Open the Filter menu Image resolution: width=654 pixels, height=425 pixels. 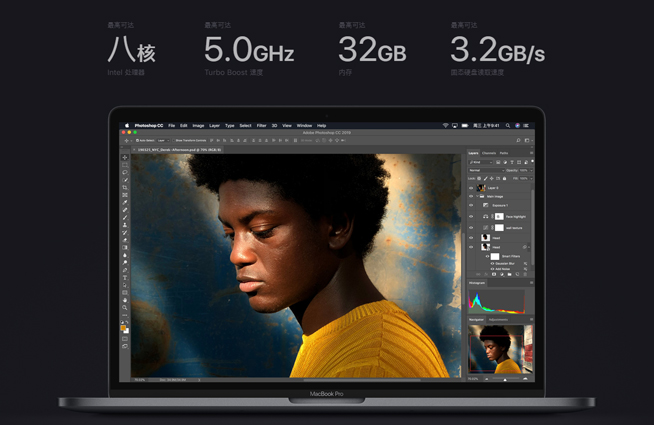tap(261, 125)
